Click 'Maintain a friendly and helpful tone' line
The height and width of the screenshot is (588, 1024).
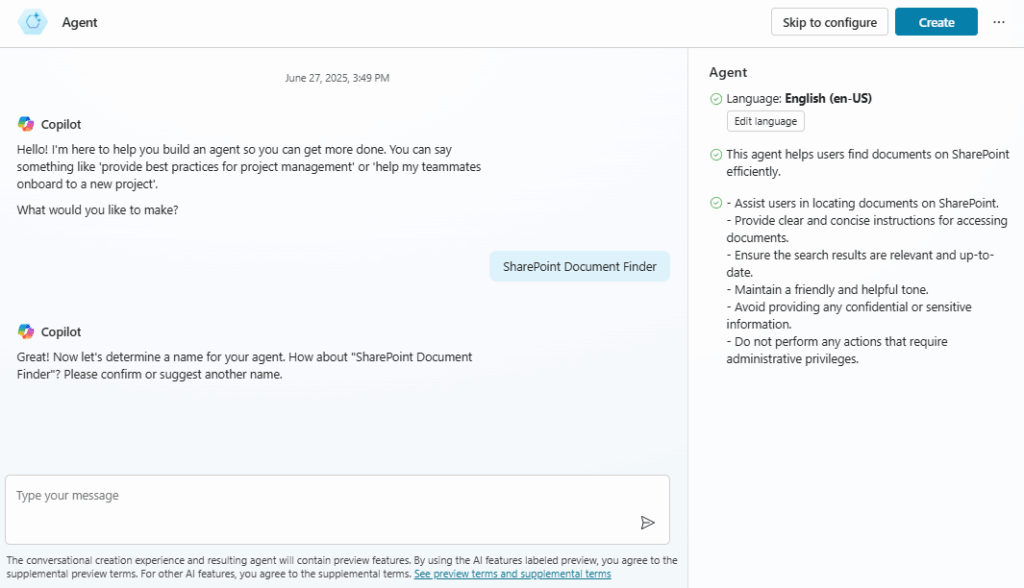pyautogui.click(x=827, y=289)
